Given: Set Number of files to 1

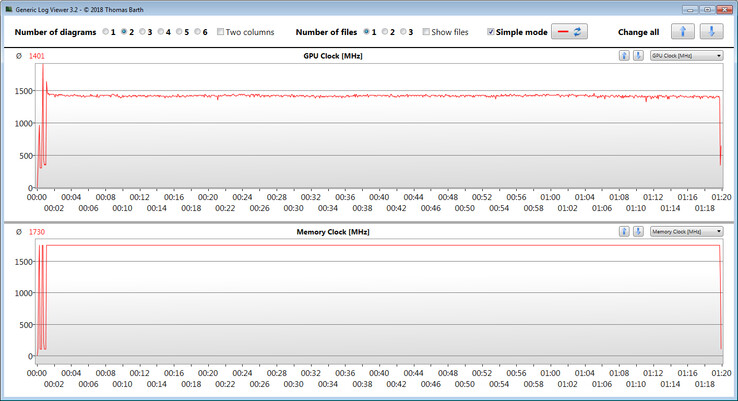Looking at the screenshot, I should click(x=366, y=32).
